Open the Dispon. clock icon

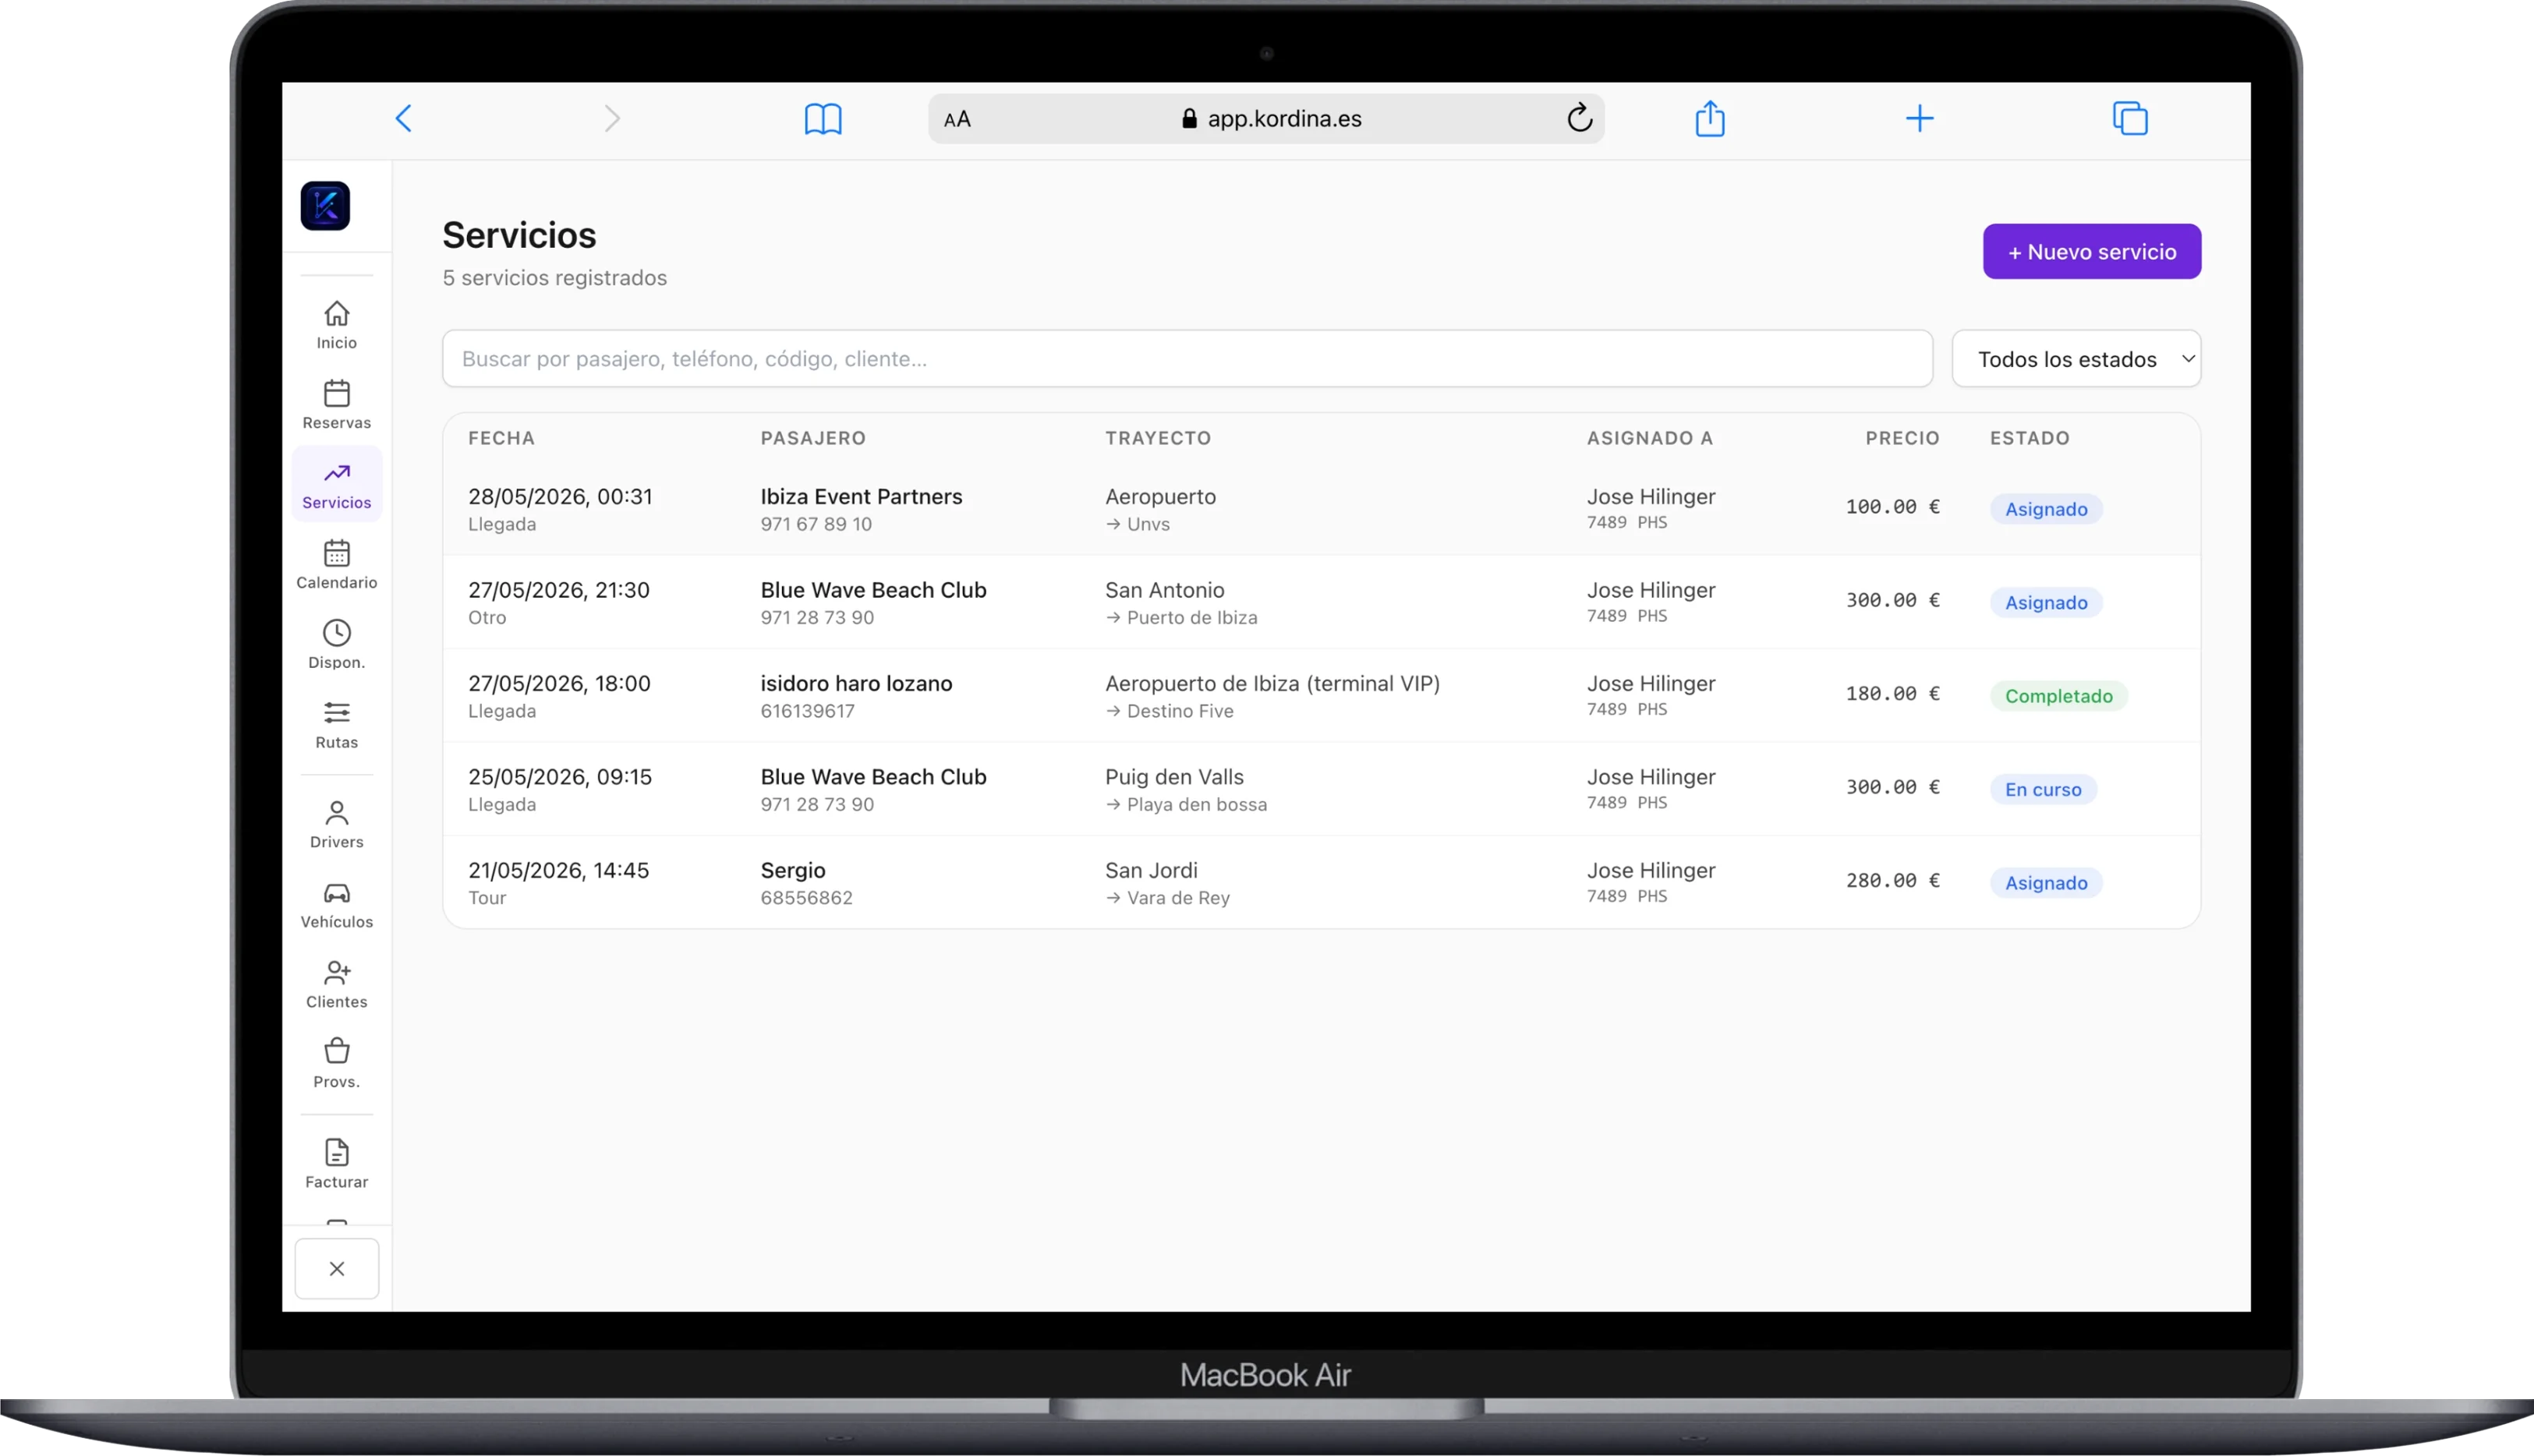click(x=337, y=645)
